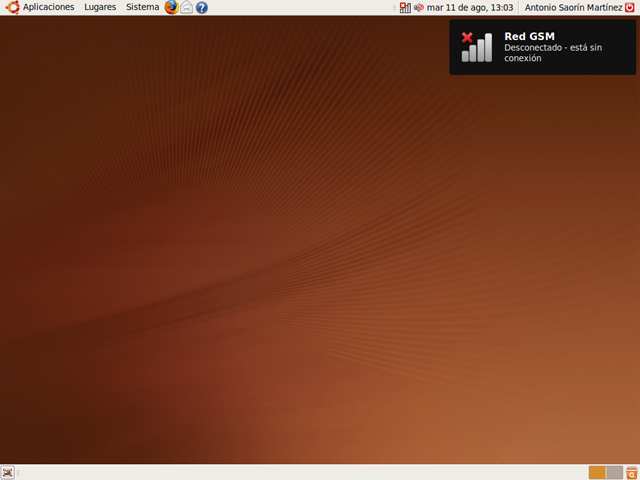Open the Trash applet
640x480 pixels.
(x=632, y=472)
